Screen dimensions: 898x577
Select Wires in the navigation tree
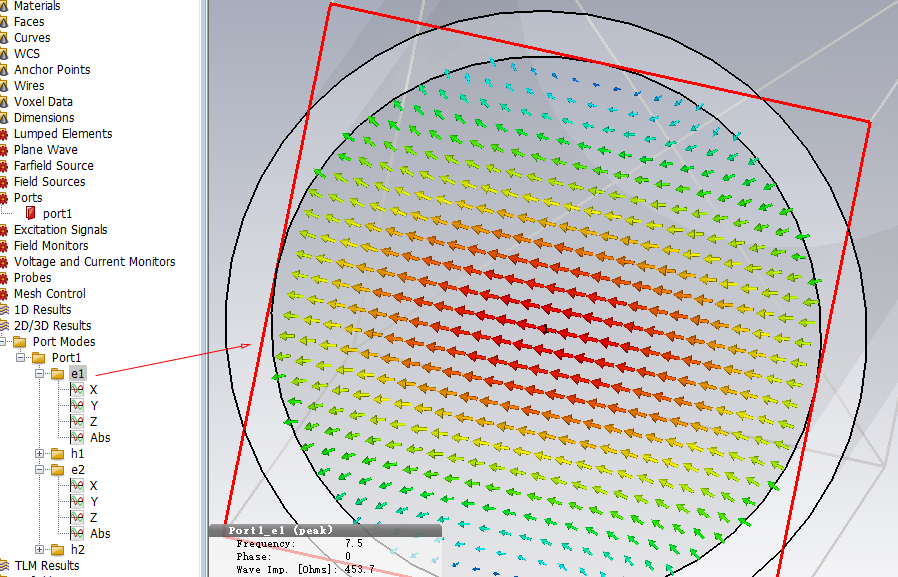pos(29,86)
